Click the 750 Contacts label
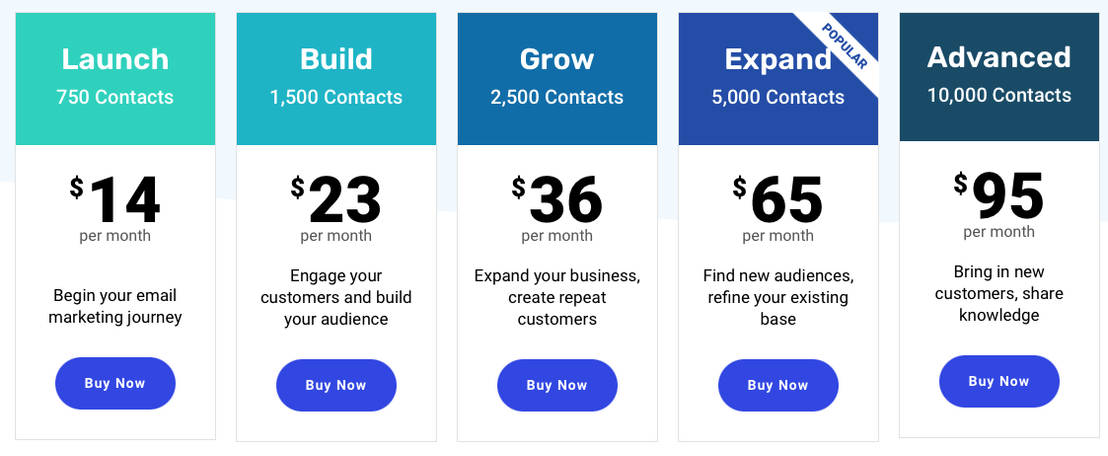1108x456 pixels. click(x=115, y=98)
